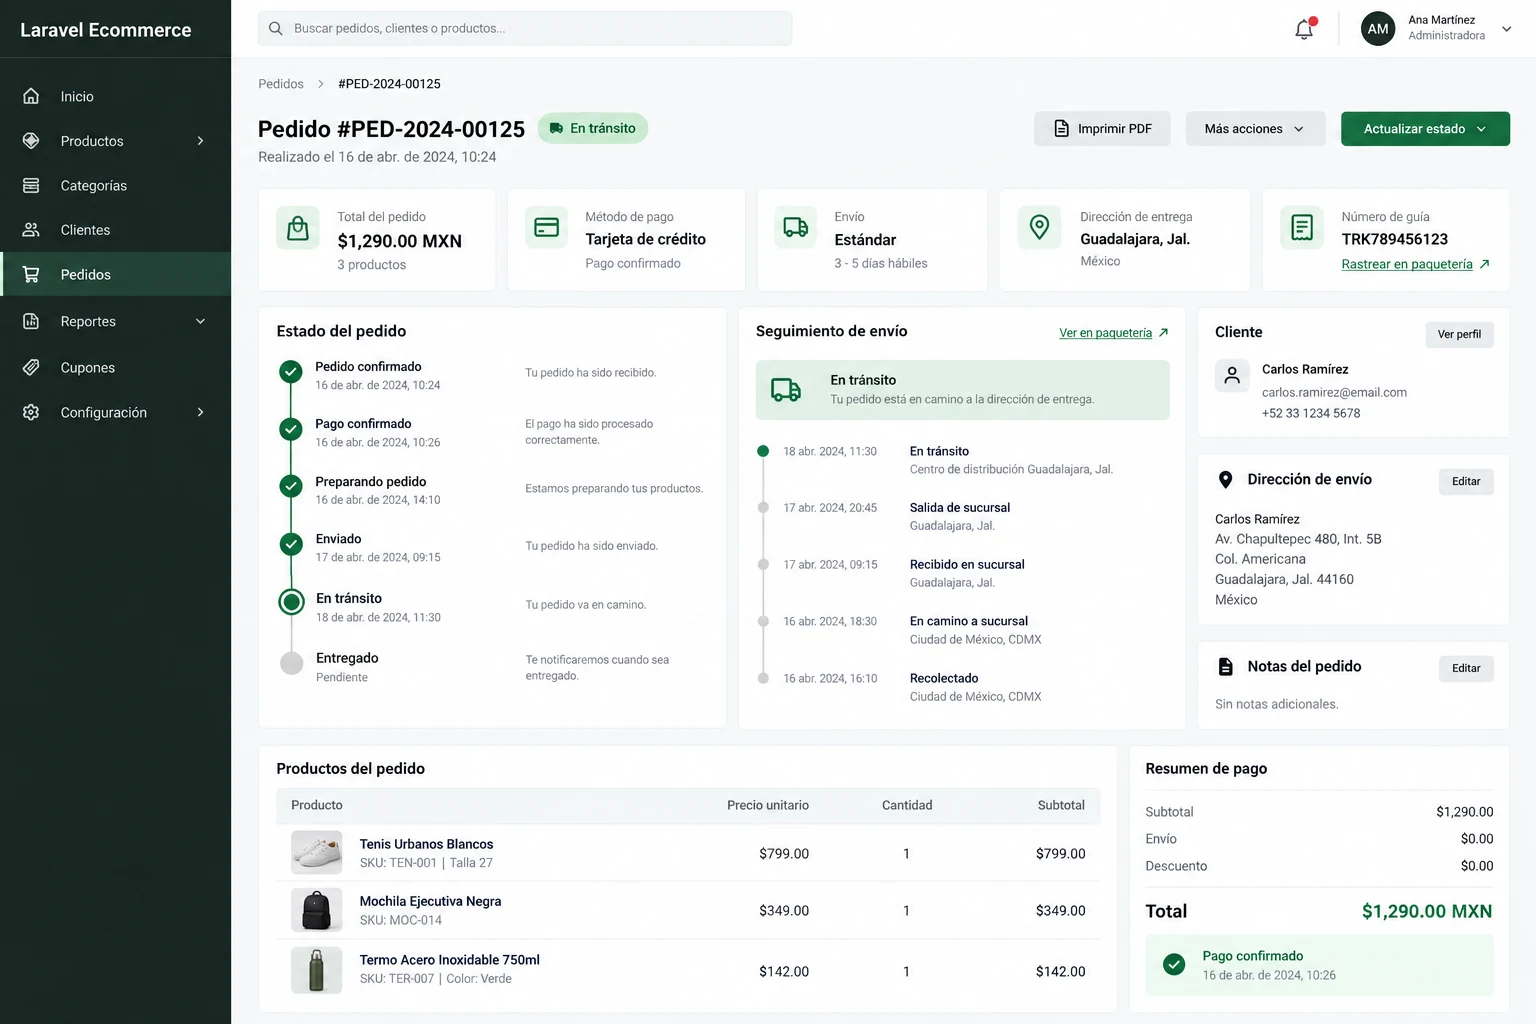Viewport: 1536px width, 1024px height.
Task: Focus the search field for pedidos, clientes o productos
Action: 525,28
